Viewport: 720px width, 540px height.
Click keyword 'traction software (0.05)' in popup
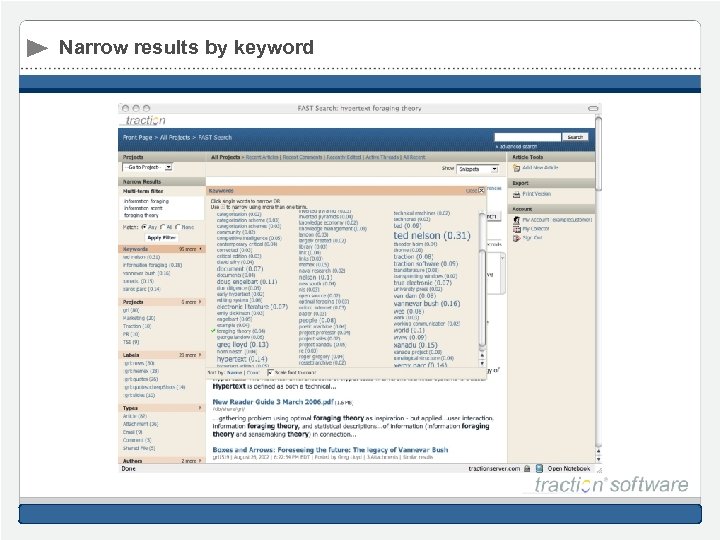425,264
